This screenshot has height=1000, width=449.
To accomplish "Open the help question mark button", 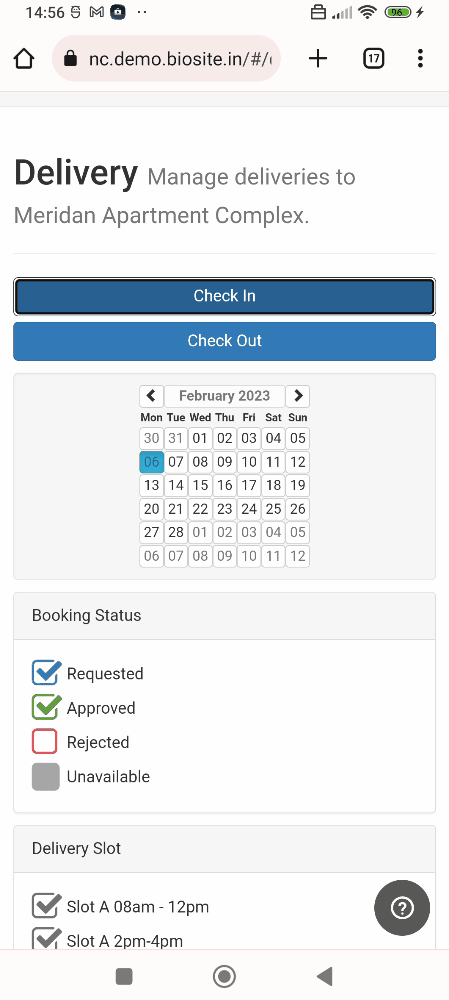I will (x=402, y=908).
